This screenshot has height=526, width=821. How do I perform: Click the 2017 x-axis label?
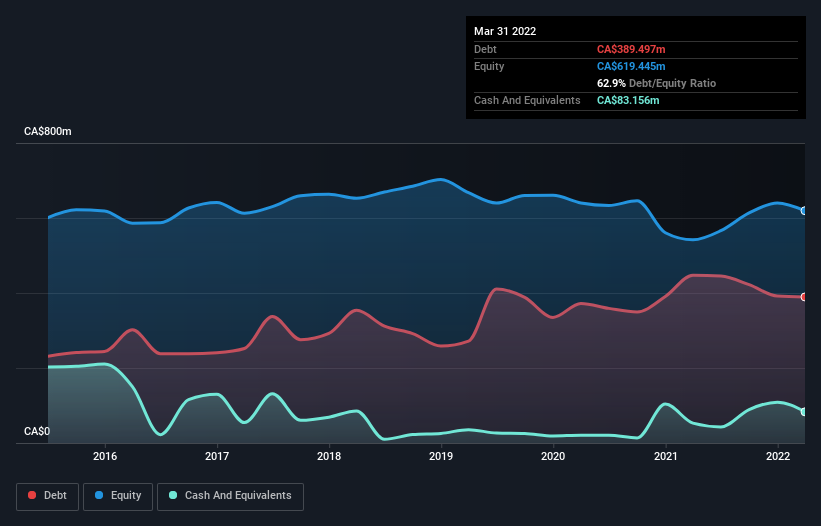(217, 456)
